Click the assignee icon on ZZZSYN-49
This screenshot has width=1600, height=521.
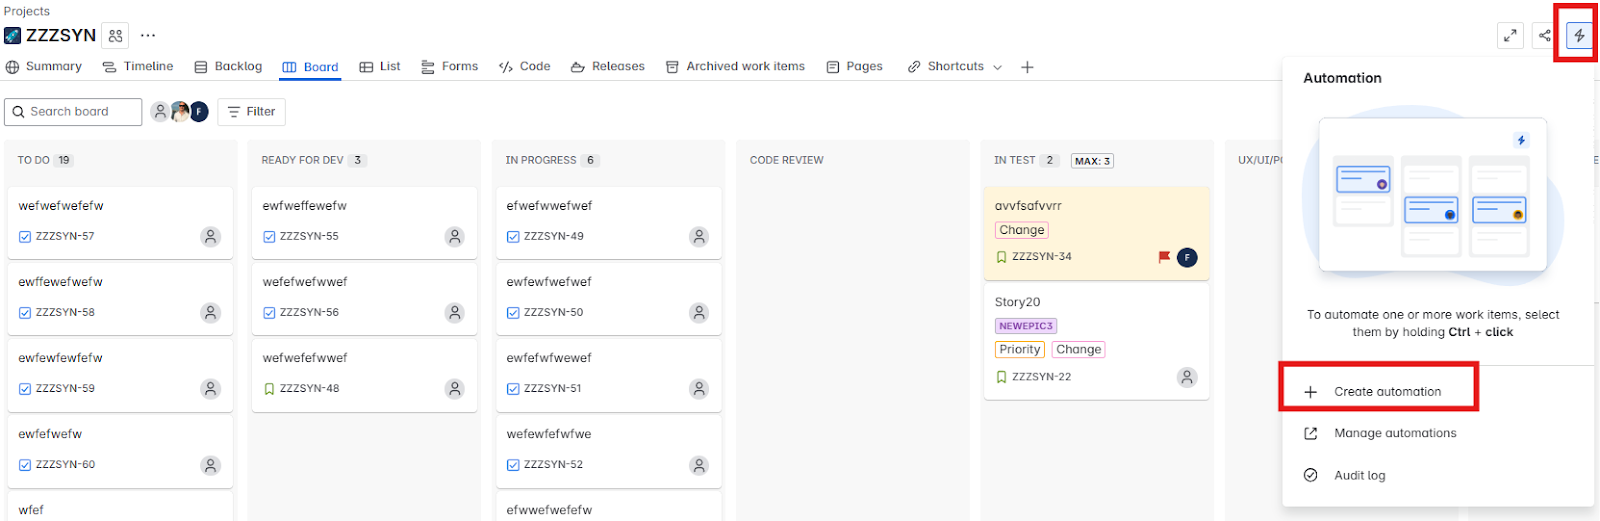(x=699, y=237)
